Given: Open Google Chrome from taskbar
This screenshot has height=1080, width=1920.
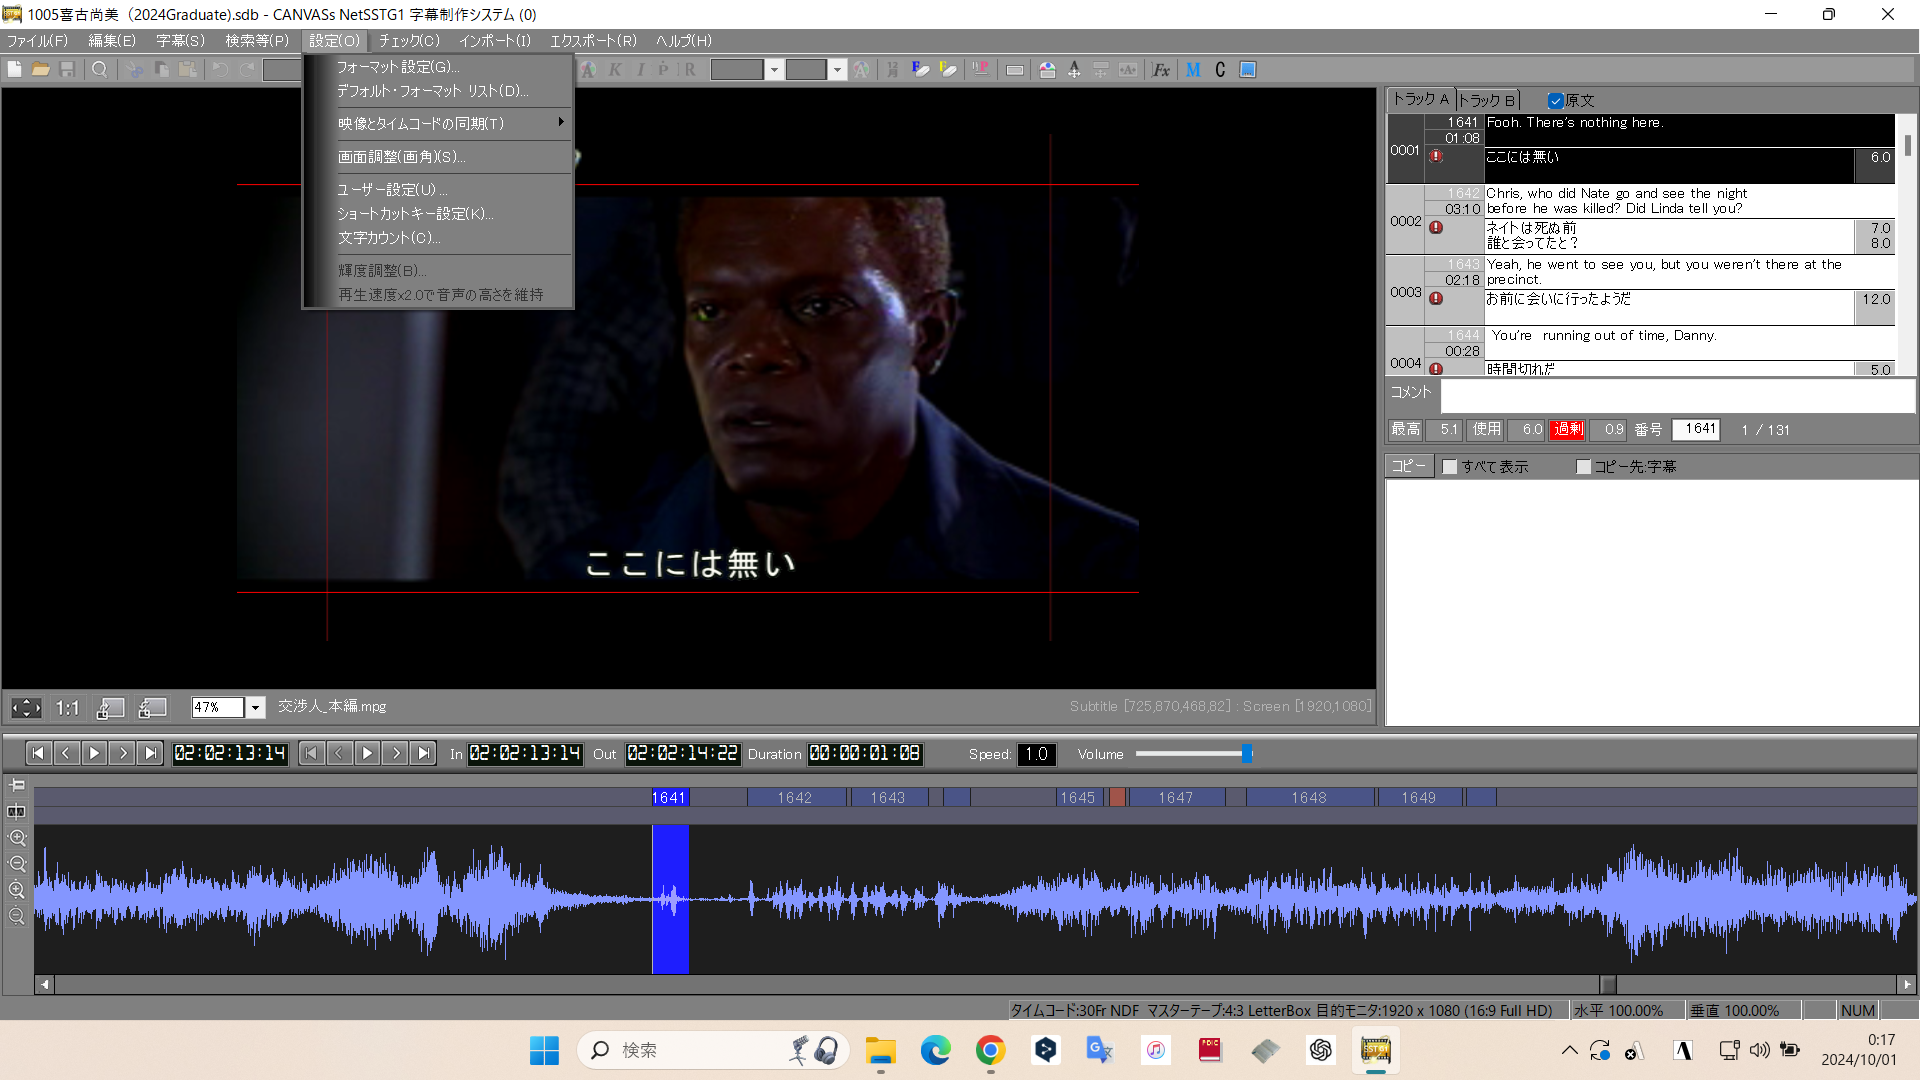Looking at the screenshot, I should (x=990, y=1050).
